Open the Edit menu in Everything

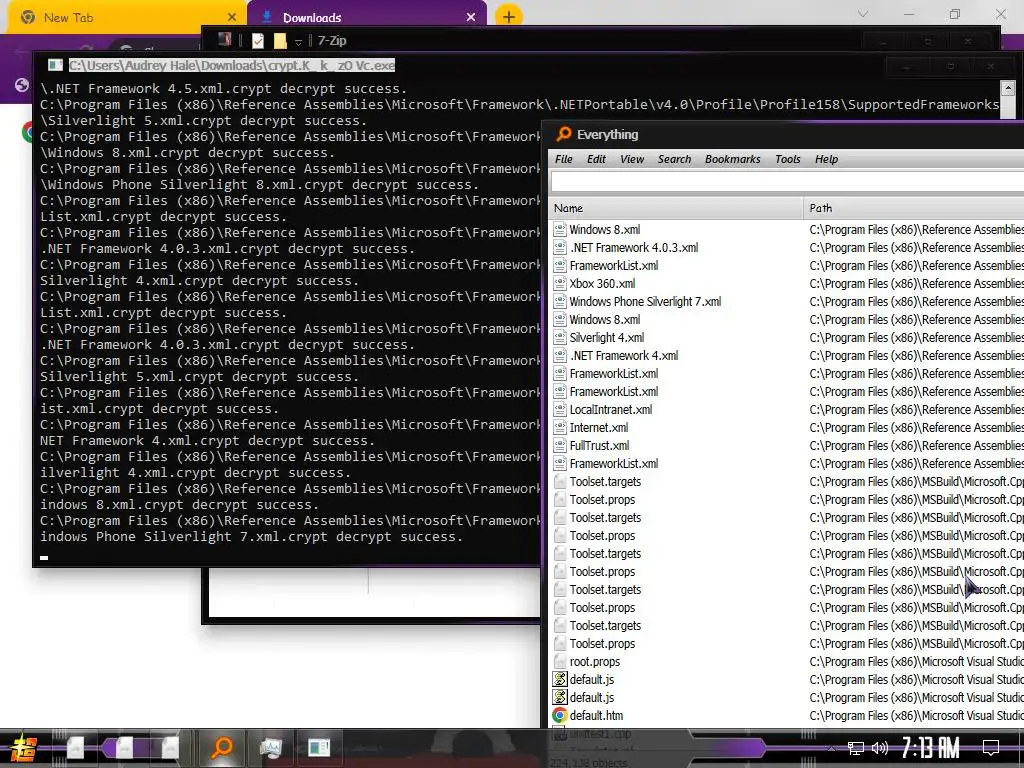[596, 159]
